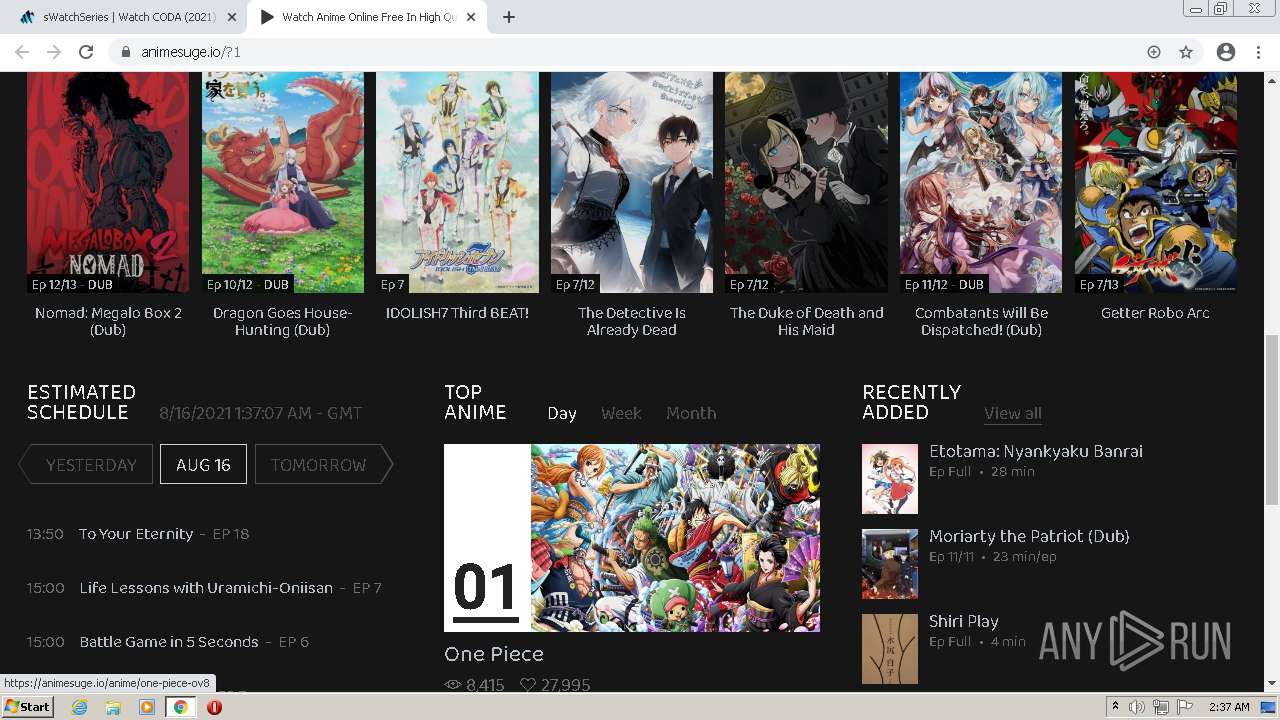Switch Top Anime to Month
Image resolution: width=1280 pixels, height=720 pixels.
[691, 413]
